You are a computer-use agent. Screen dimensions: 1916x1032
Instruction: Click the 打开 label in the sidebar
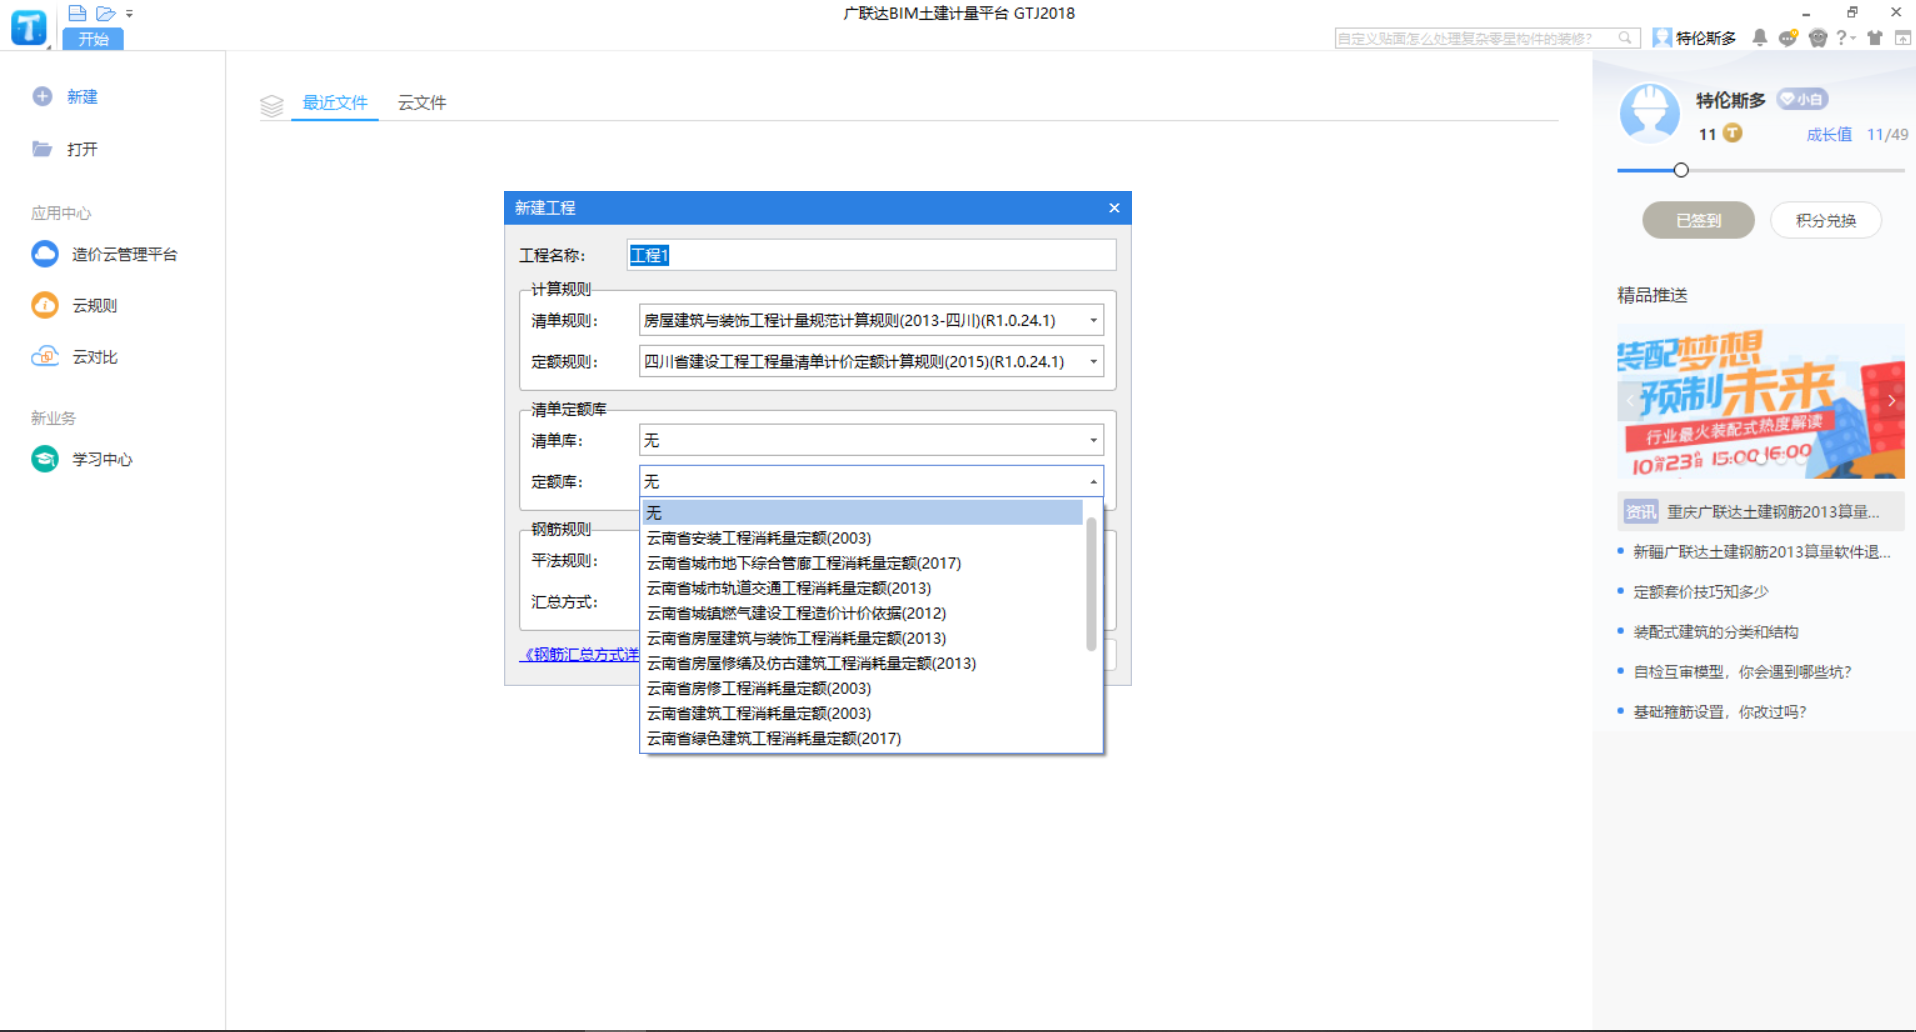click(x=82, y=149)
